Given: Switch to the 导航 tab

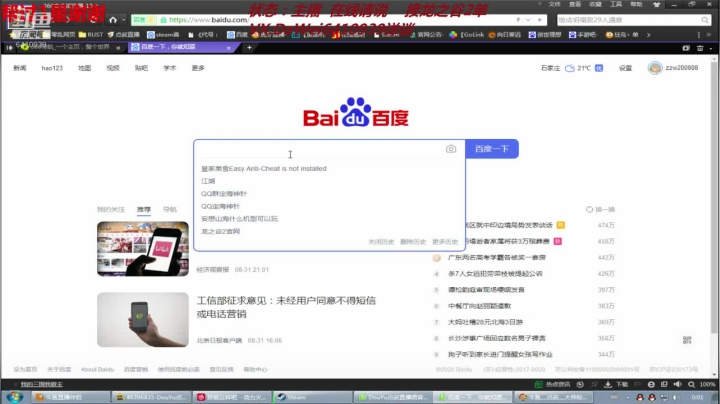Looking at the screenshot, I should (x=170, y=209).
